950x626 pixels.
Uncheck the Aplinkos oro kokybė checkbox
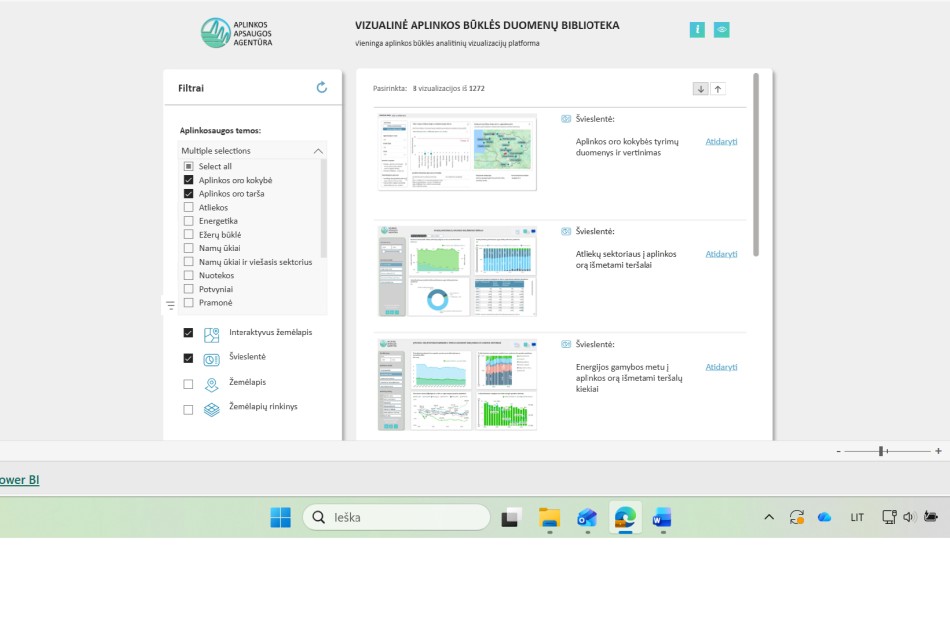[x=188, y=180]
